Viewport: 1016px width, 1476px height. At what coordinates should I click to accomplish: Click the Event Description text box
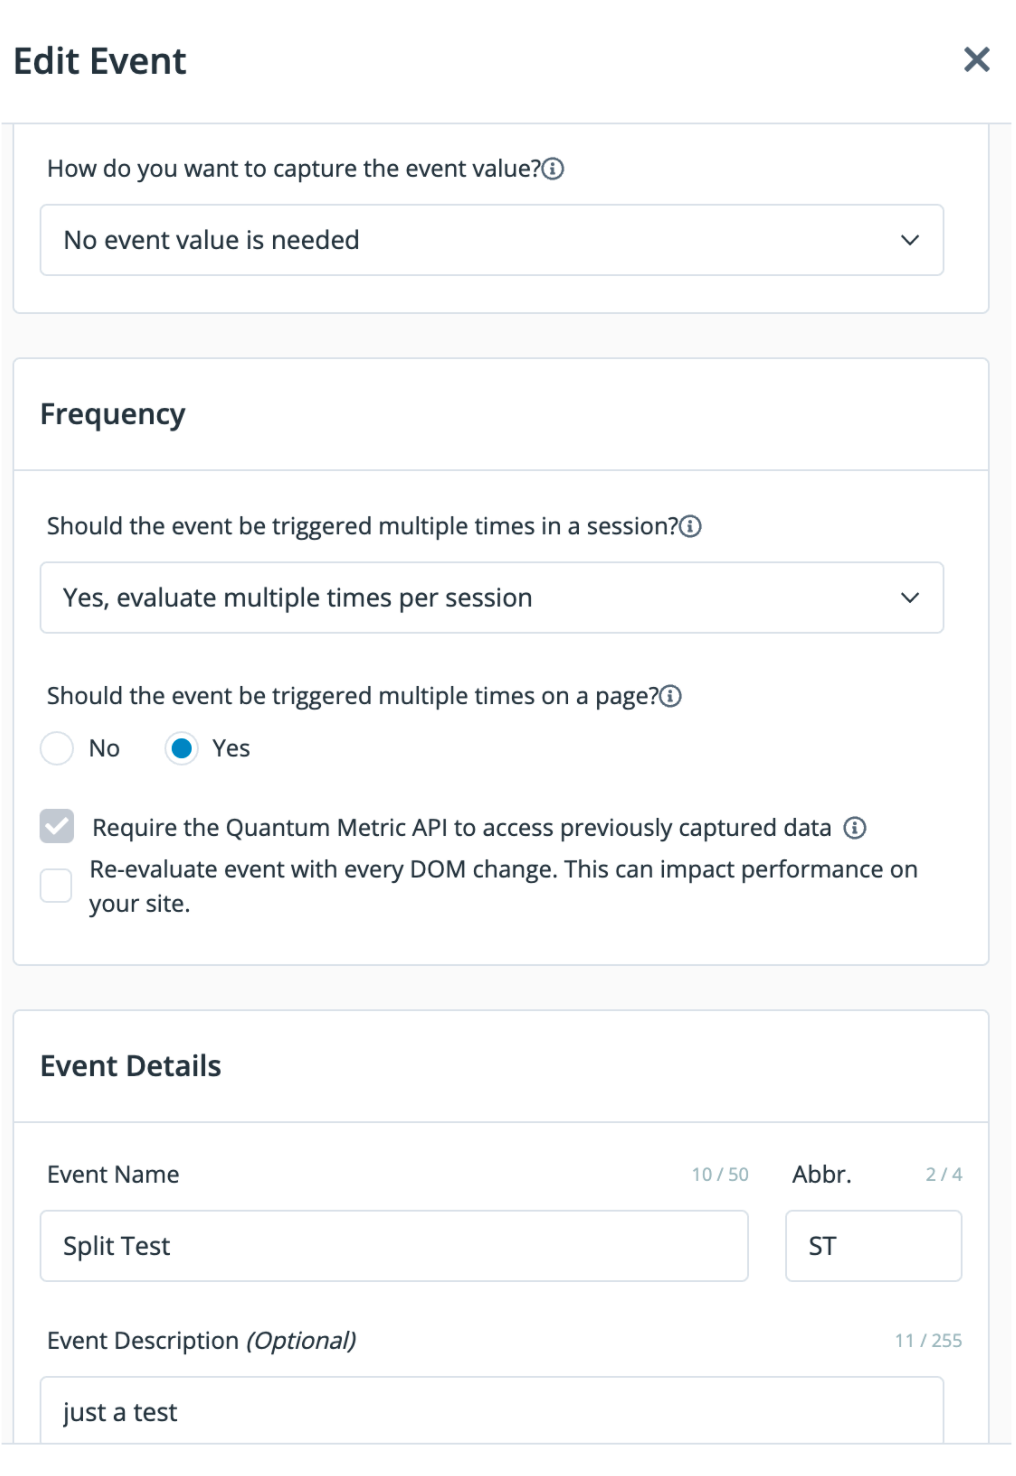[491, 1411]
